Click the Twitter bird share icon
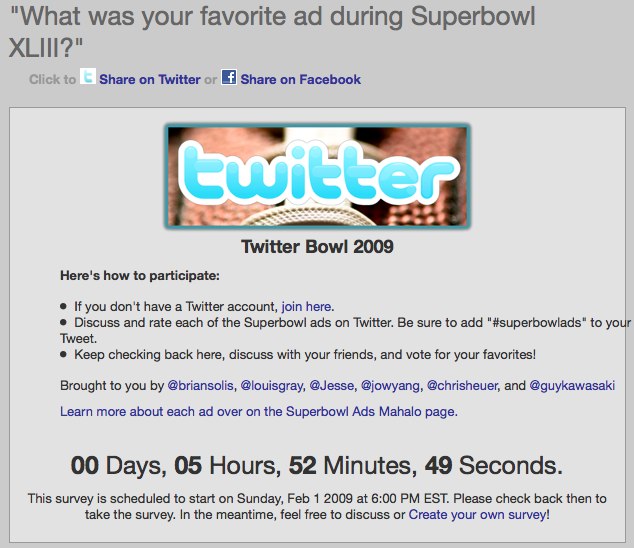 pos(88,76)
